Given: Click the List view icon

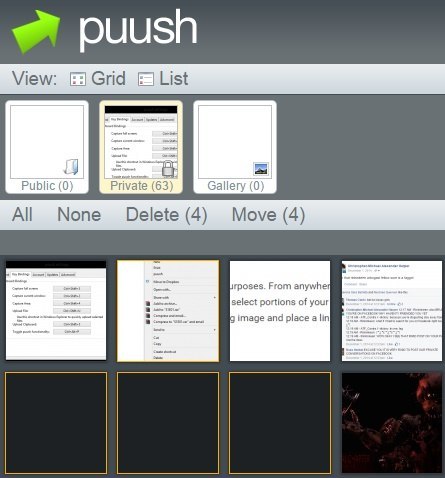Looking at the screenshot, I should pyautogui.click(x=146, y=79).
